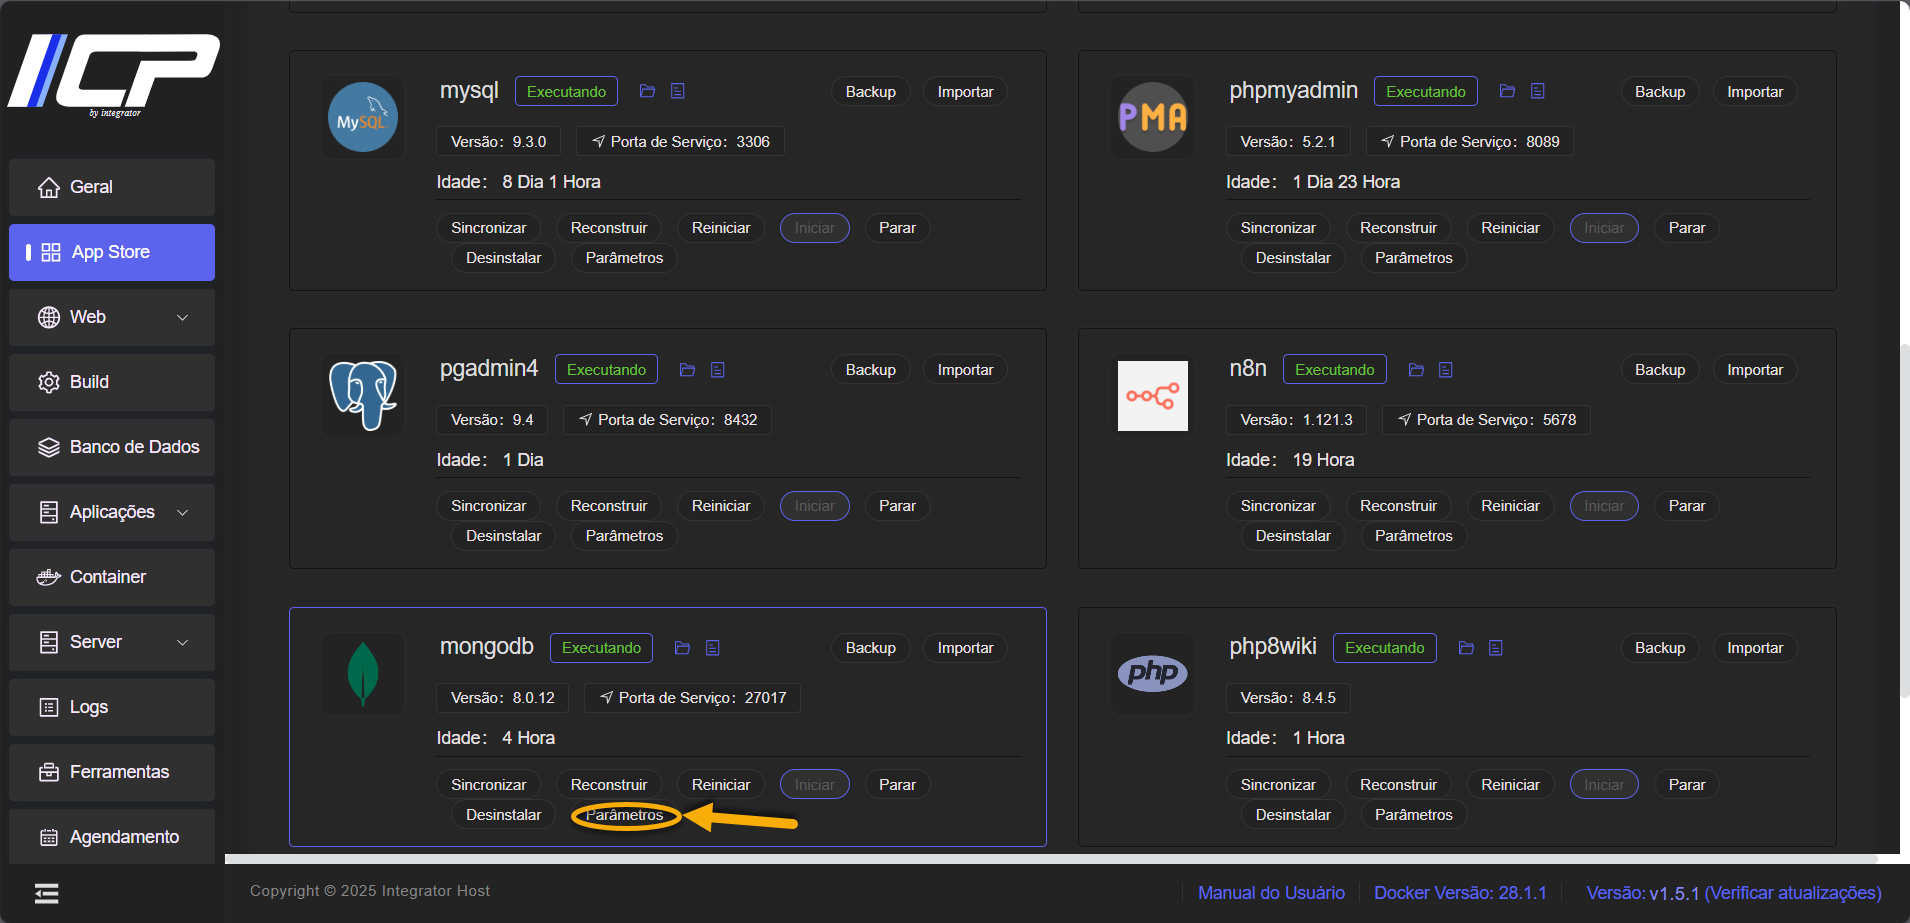Open the mysql folder icon

coord(647,91)
